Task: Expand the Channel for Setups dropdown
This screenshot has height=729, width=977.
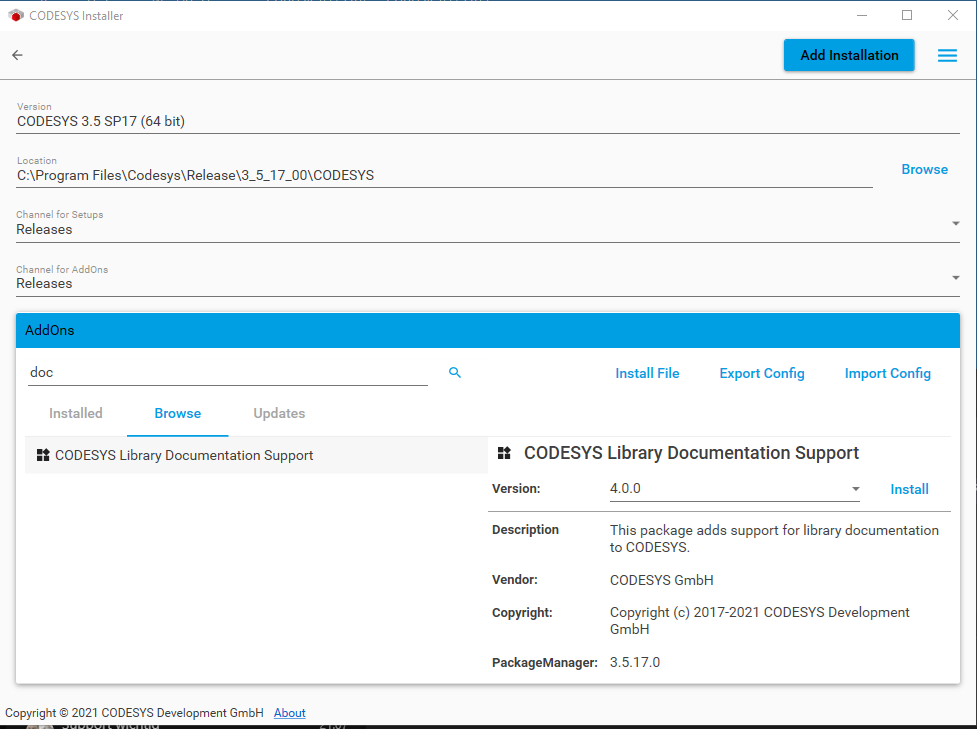Action: point(955,224)
